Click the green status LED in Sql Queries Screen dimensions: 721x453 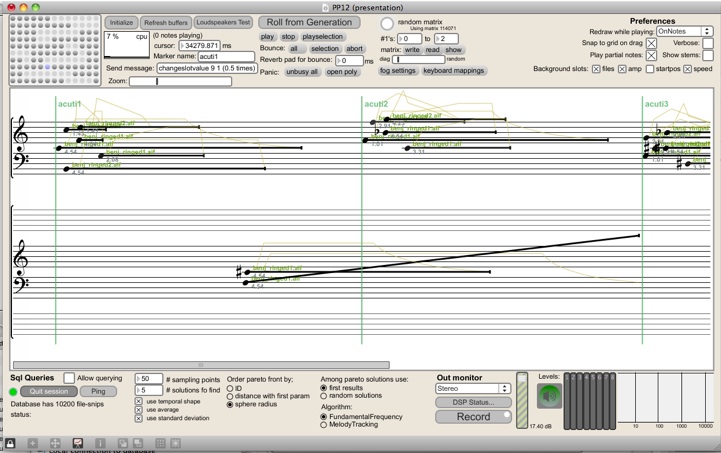(13, 392)
